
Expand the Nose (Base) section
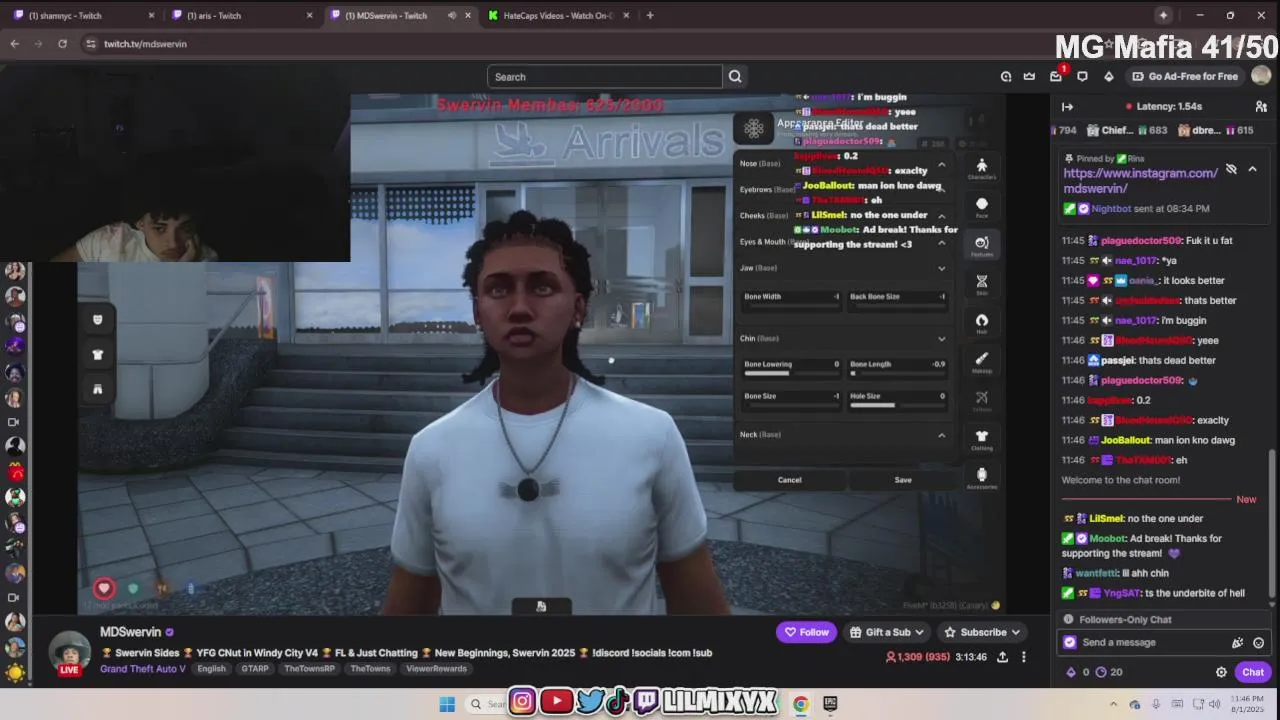[941, 164]
